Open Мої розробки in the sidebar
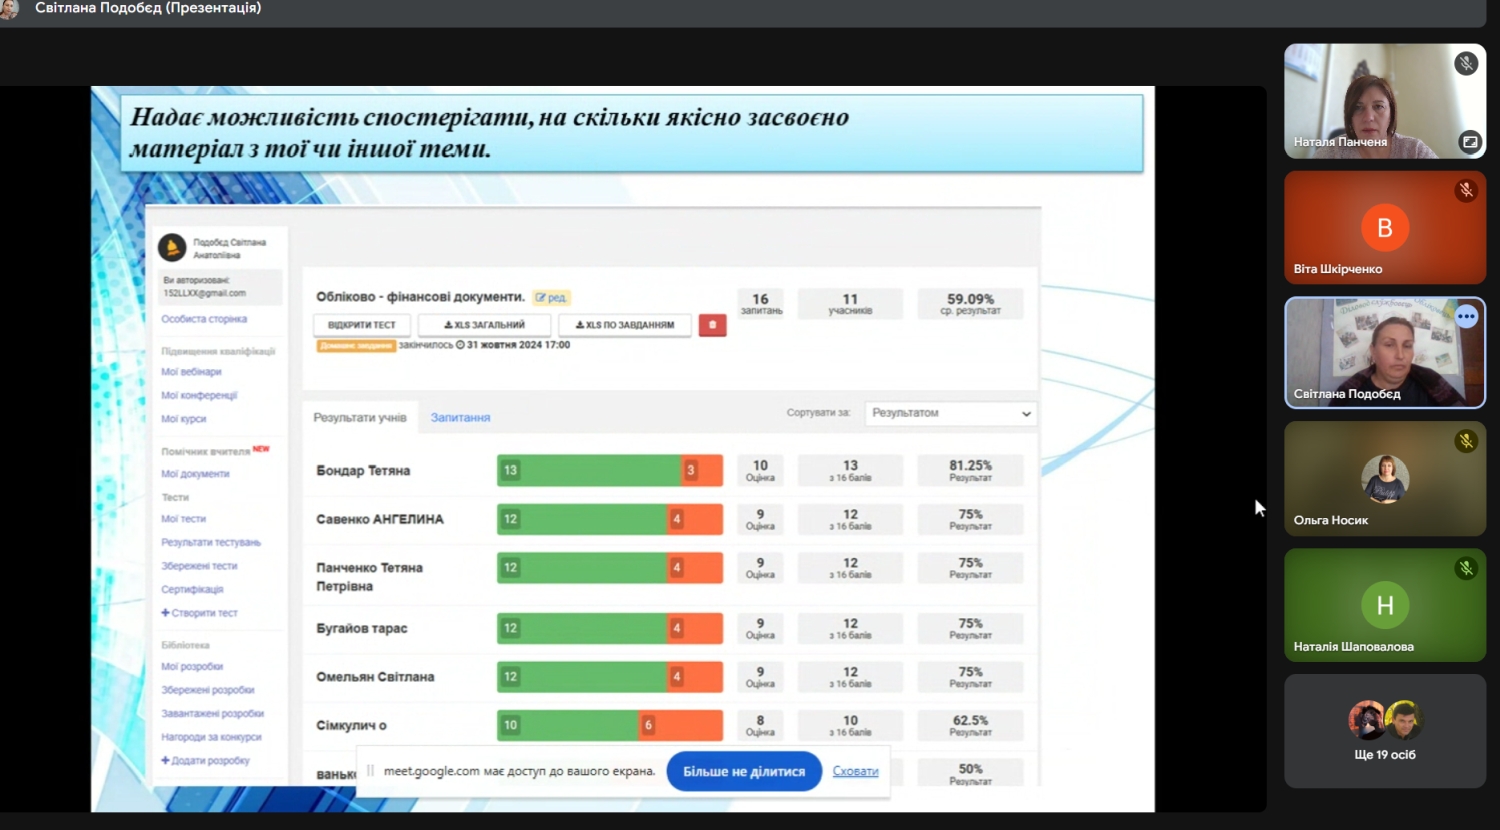Image resolution: width=1500 pixels, height=830 pixels. (192, 667)
